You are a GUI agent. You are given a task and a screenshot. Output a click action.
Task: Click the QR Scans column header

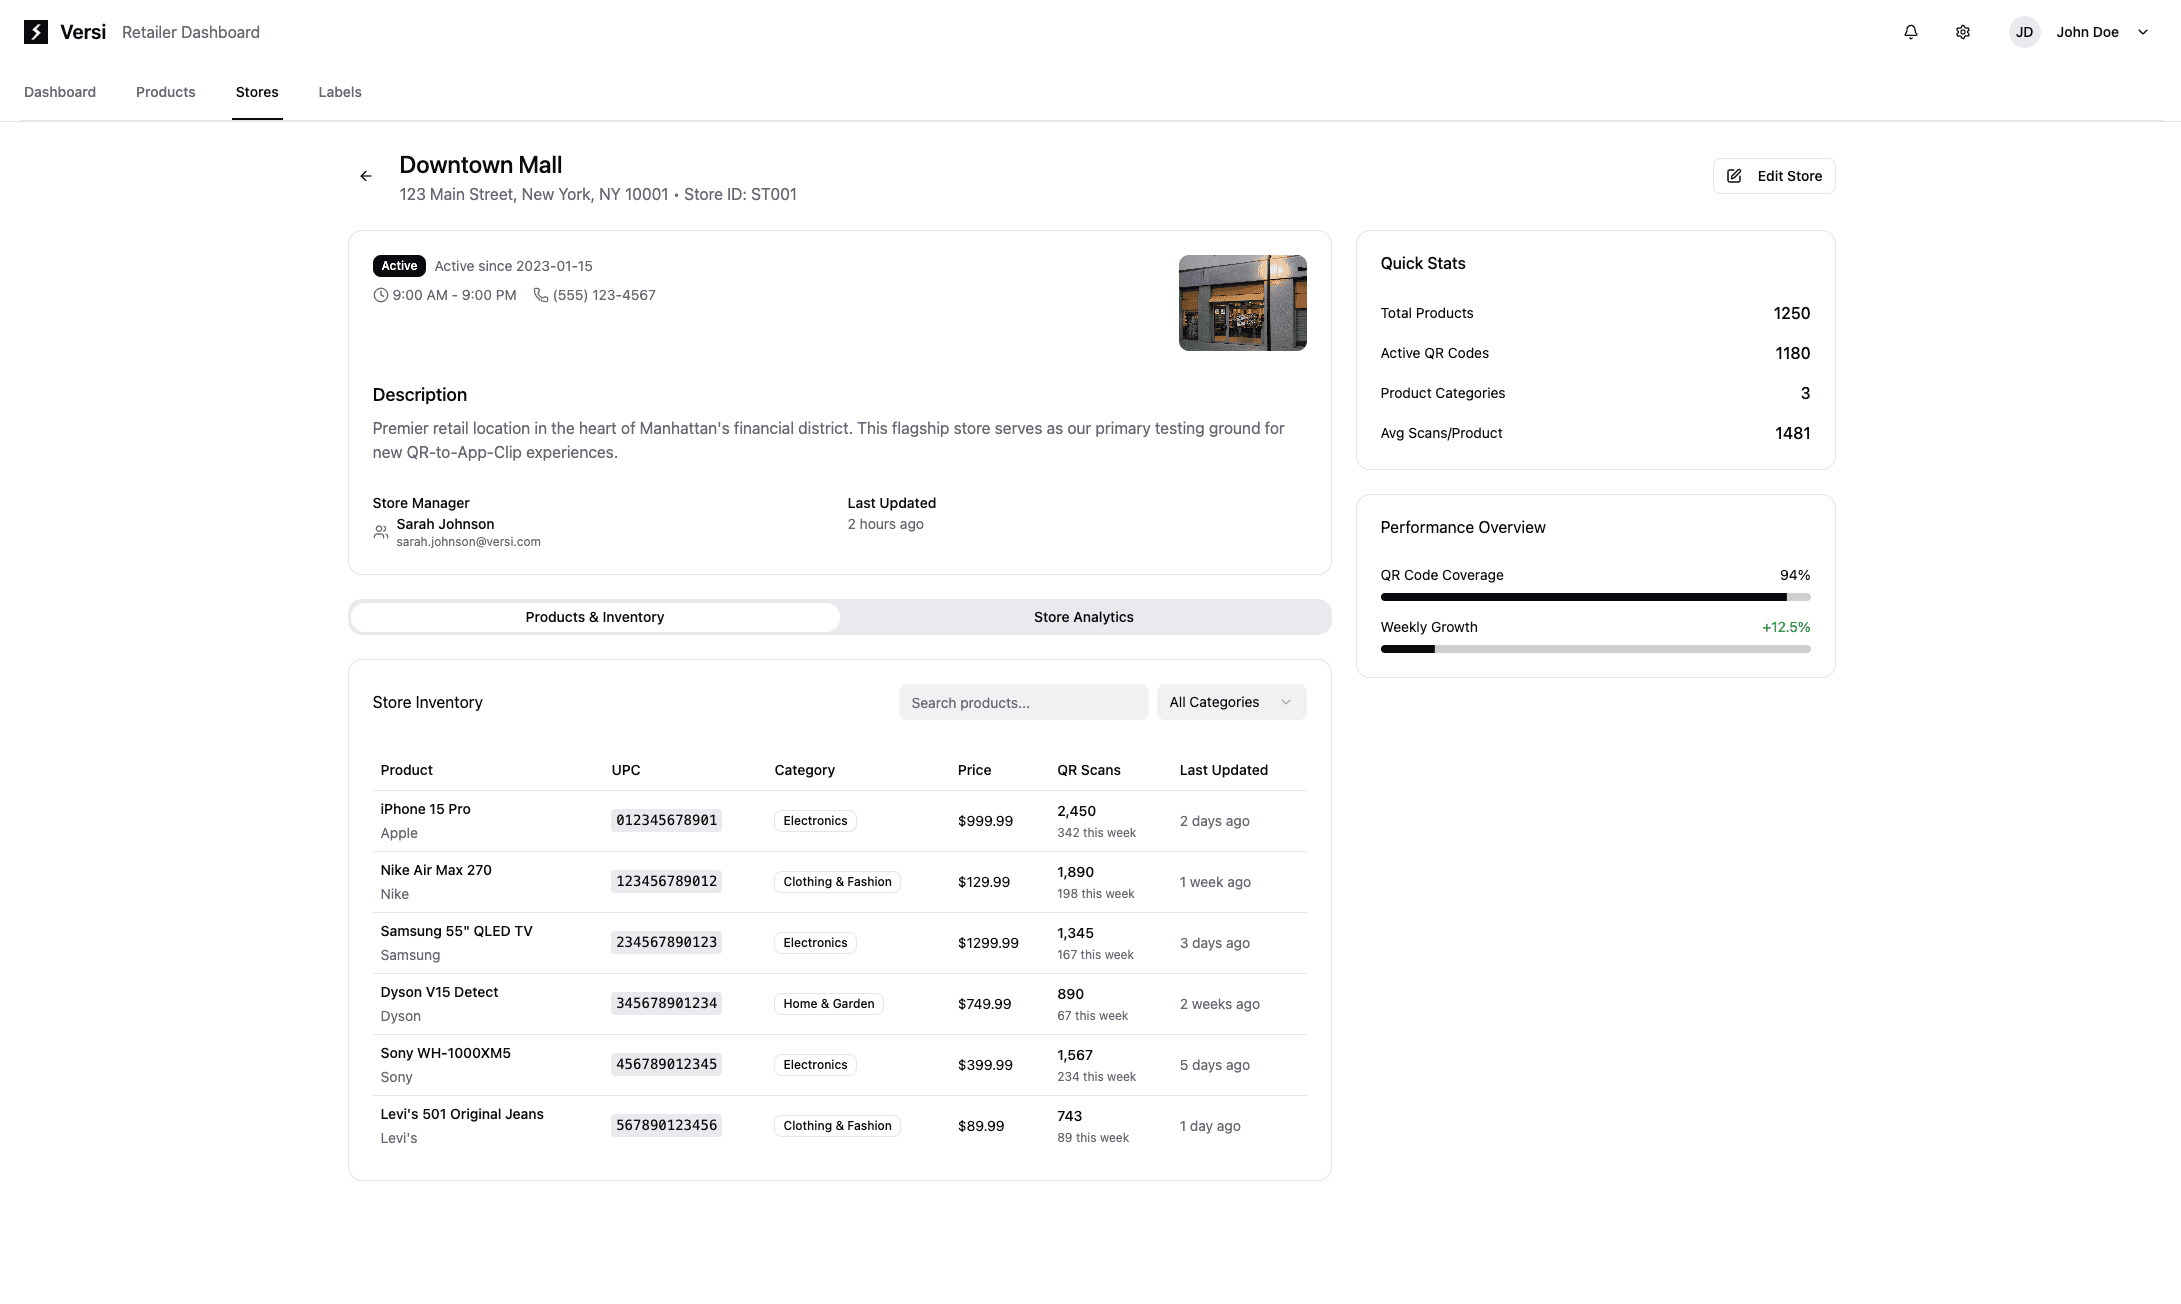click(1088, 770)
